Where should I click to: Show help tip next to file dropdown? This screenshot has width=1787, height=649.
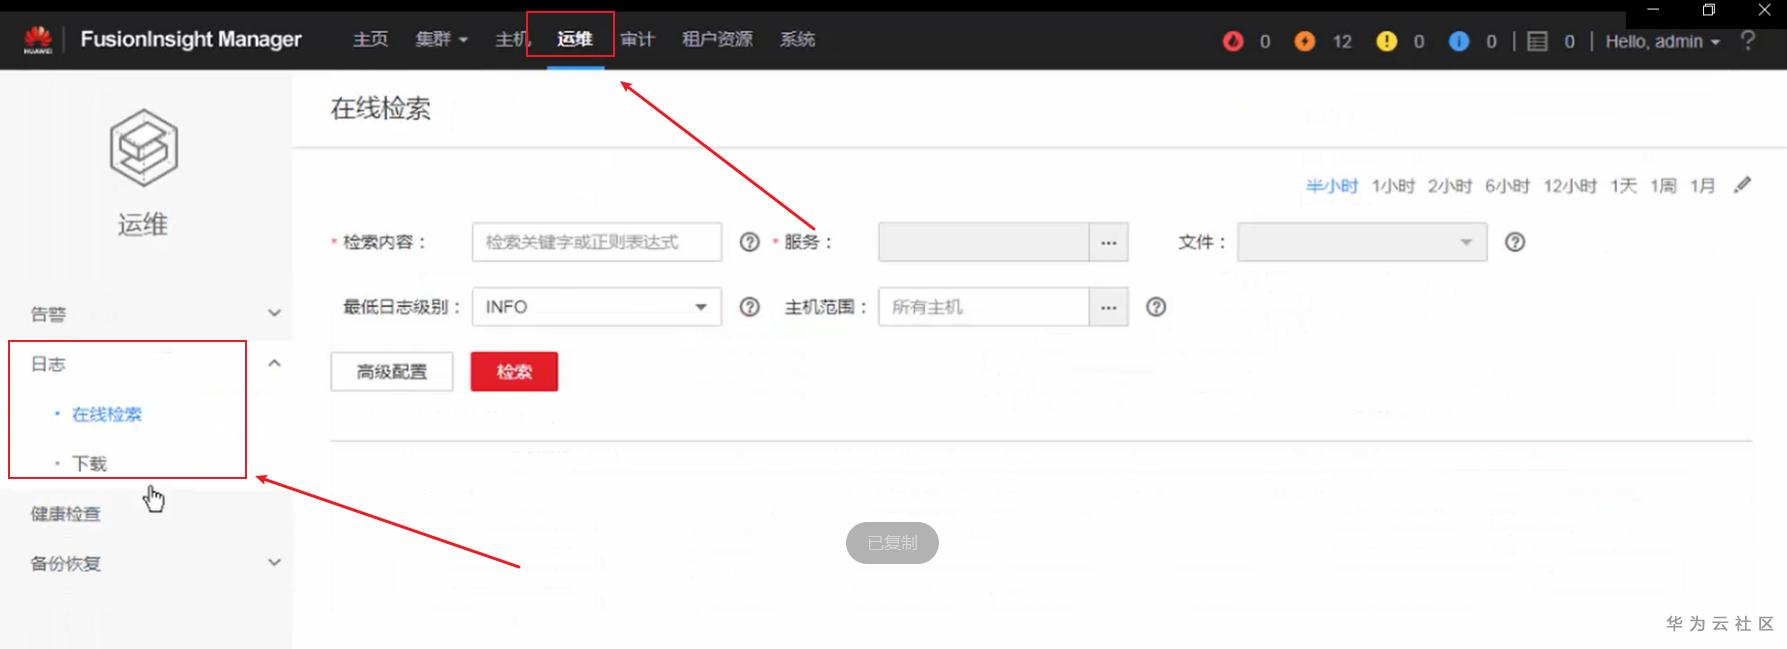point(1515,242)
